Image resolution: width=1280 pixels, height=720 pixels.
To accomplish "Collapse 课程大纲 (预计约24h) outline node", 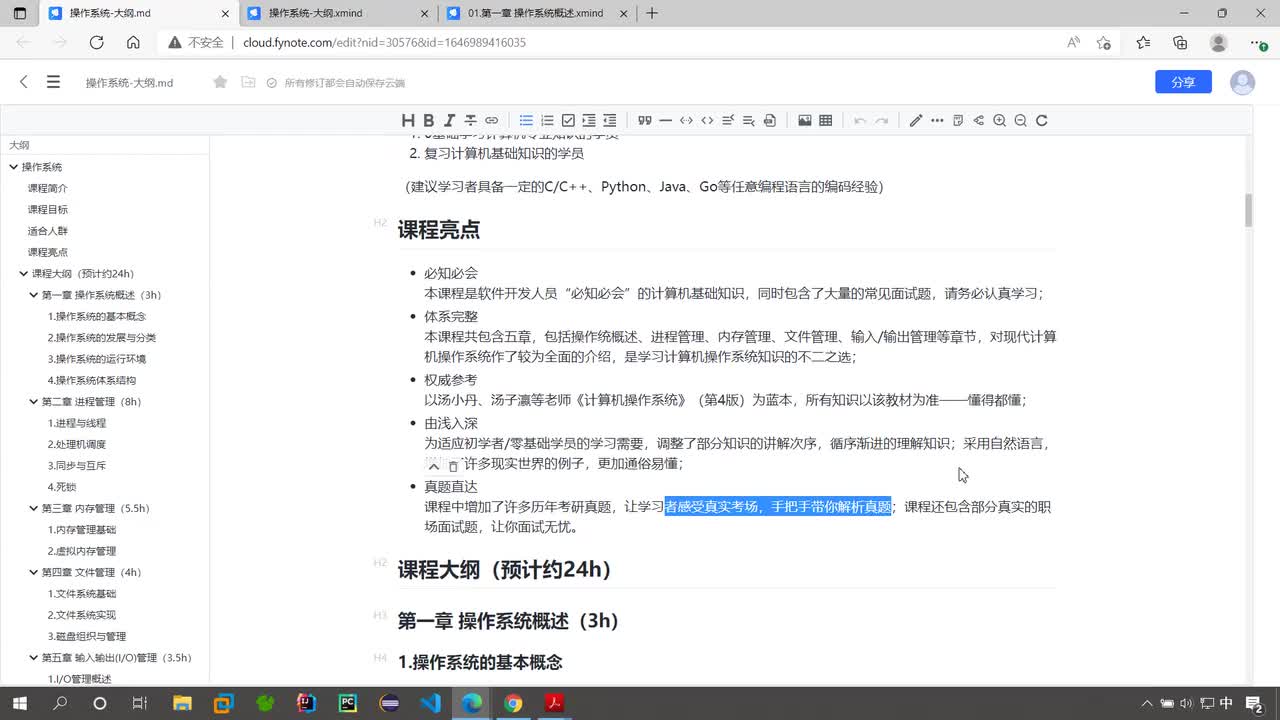I will (x=24, y=273).
